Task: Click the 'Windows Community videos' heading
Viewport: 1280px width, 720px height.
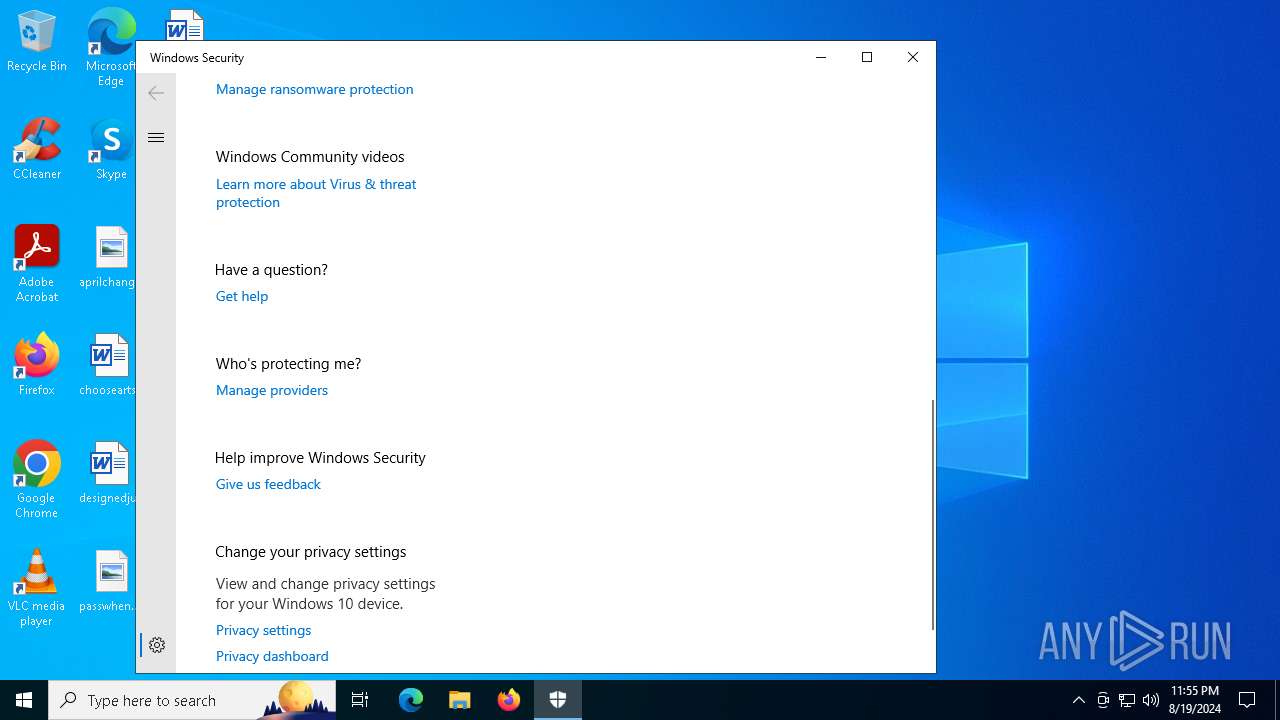Action: (x=310, y=157)
